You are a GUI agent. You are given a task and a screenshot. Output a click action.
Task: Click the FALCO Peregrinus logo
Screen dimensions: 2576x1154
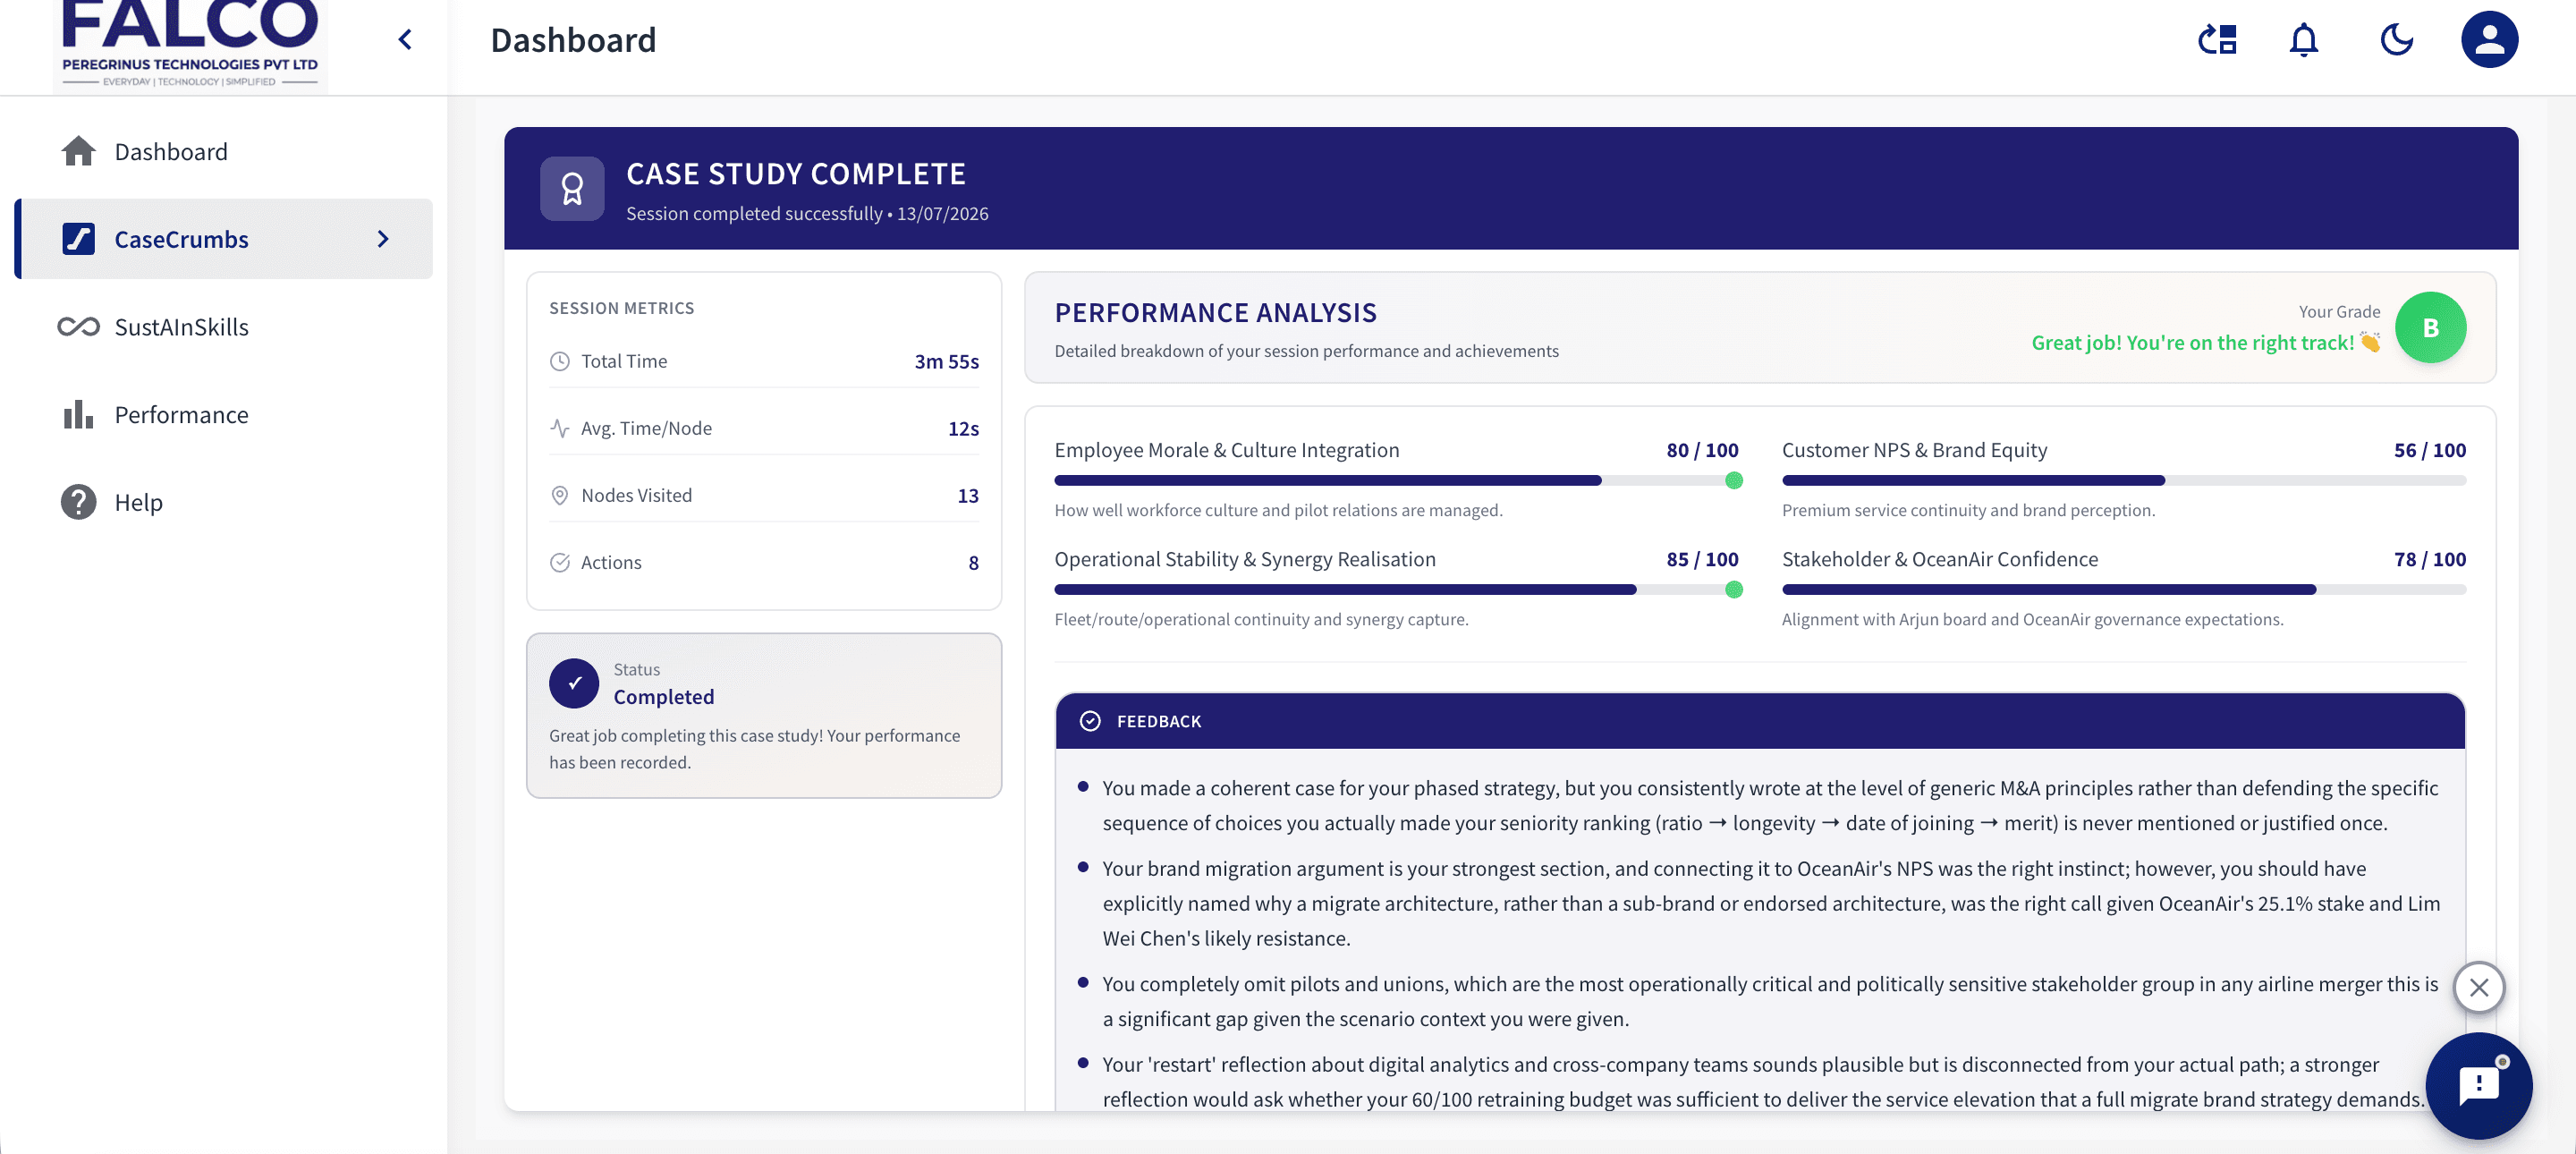(x=190, y=44)
